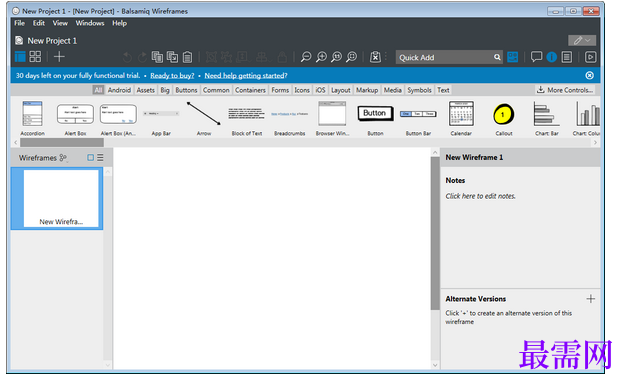Click the zoom to fit icon
Image resolution: width=631 pixels, height=386 pixels.
[x=352, y=57]
